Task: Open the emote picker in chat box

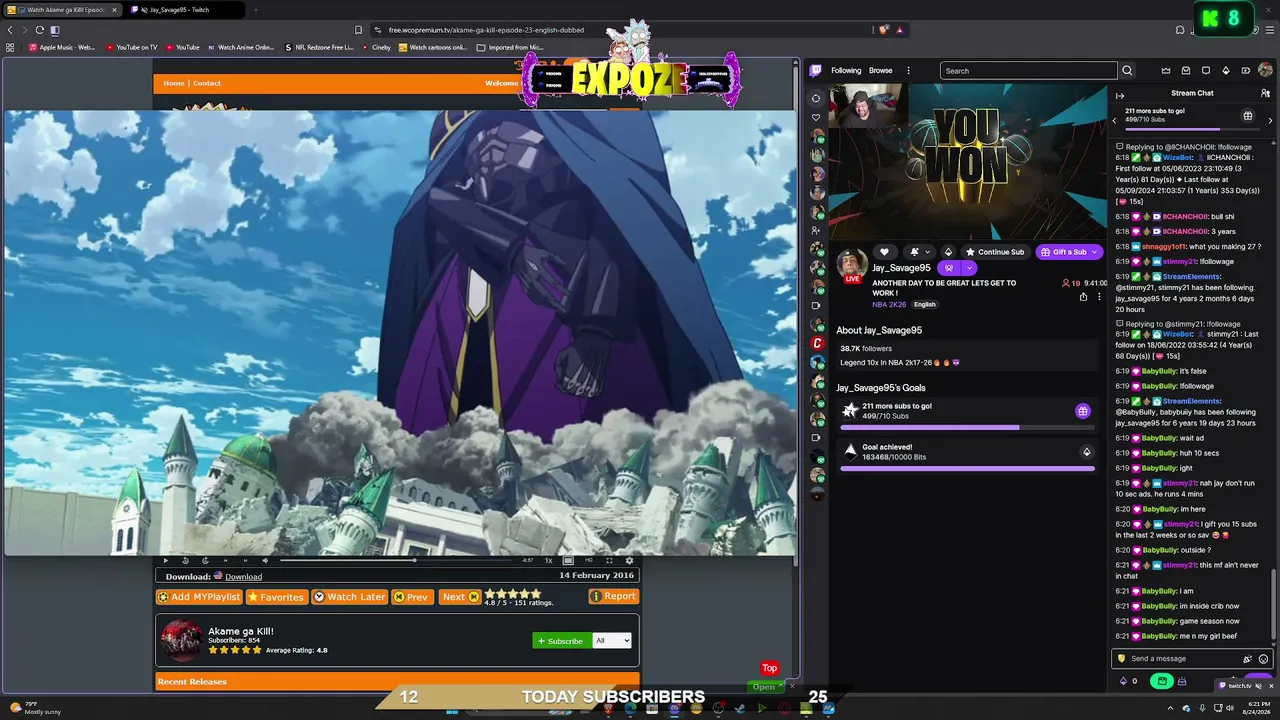Action: coord(1264,658)
